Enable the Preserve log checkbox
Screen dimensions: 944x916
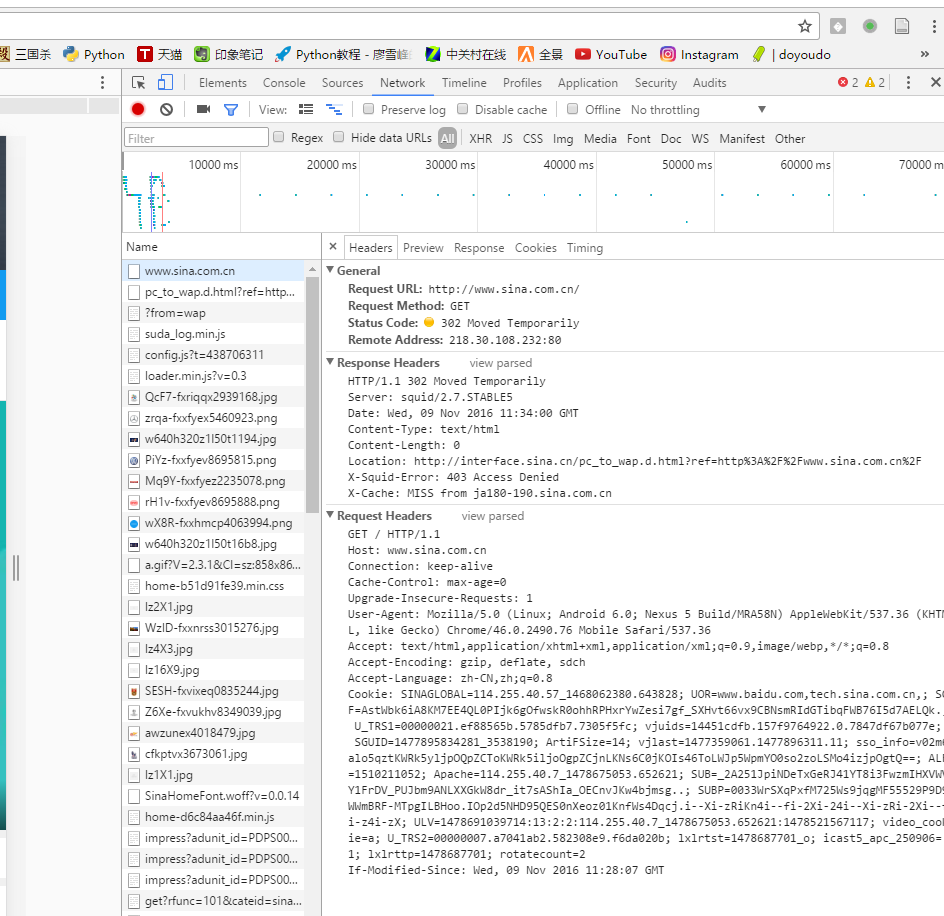point(369,109)
